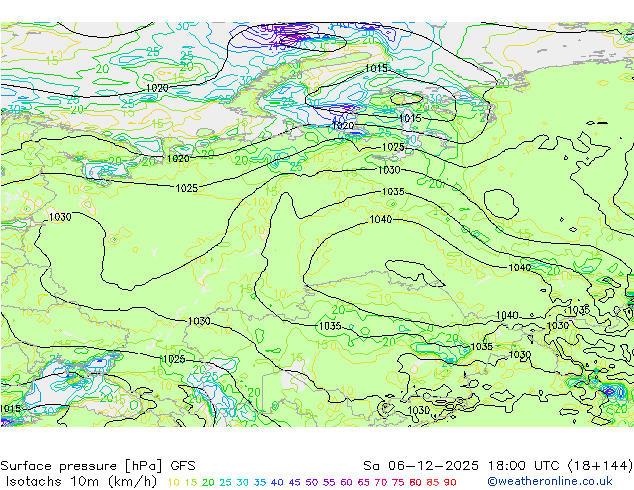
Task: Click the red 80 value in the isotach legend
Action: point(415,482)
